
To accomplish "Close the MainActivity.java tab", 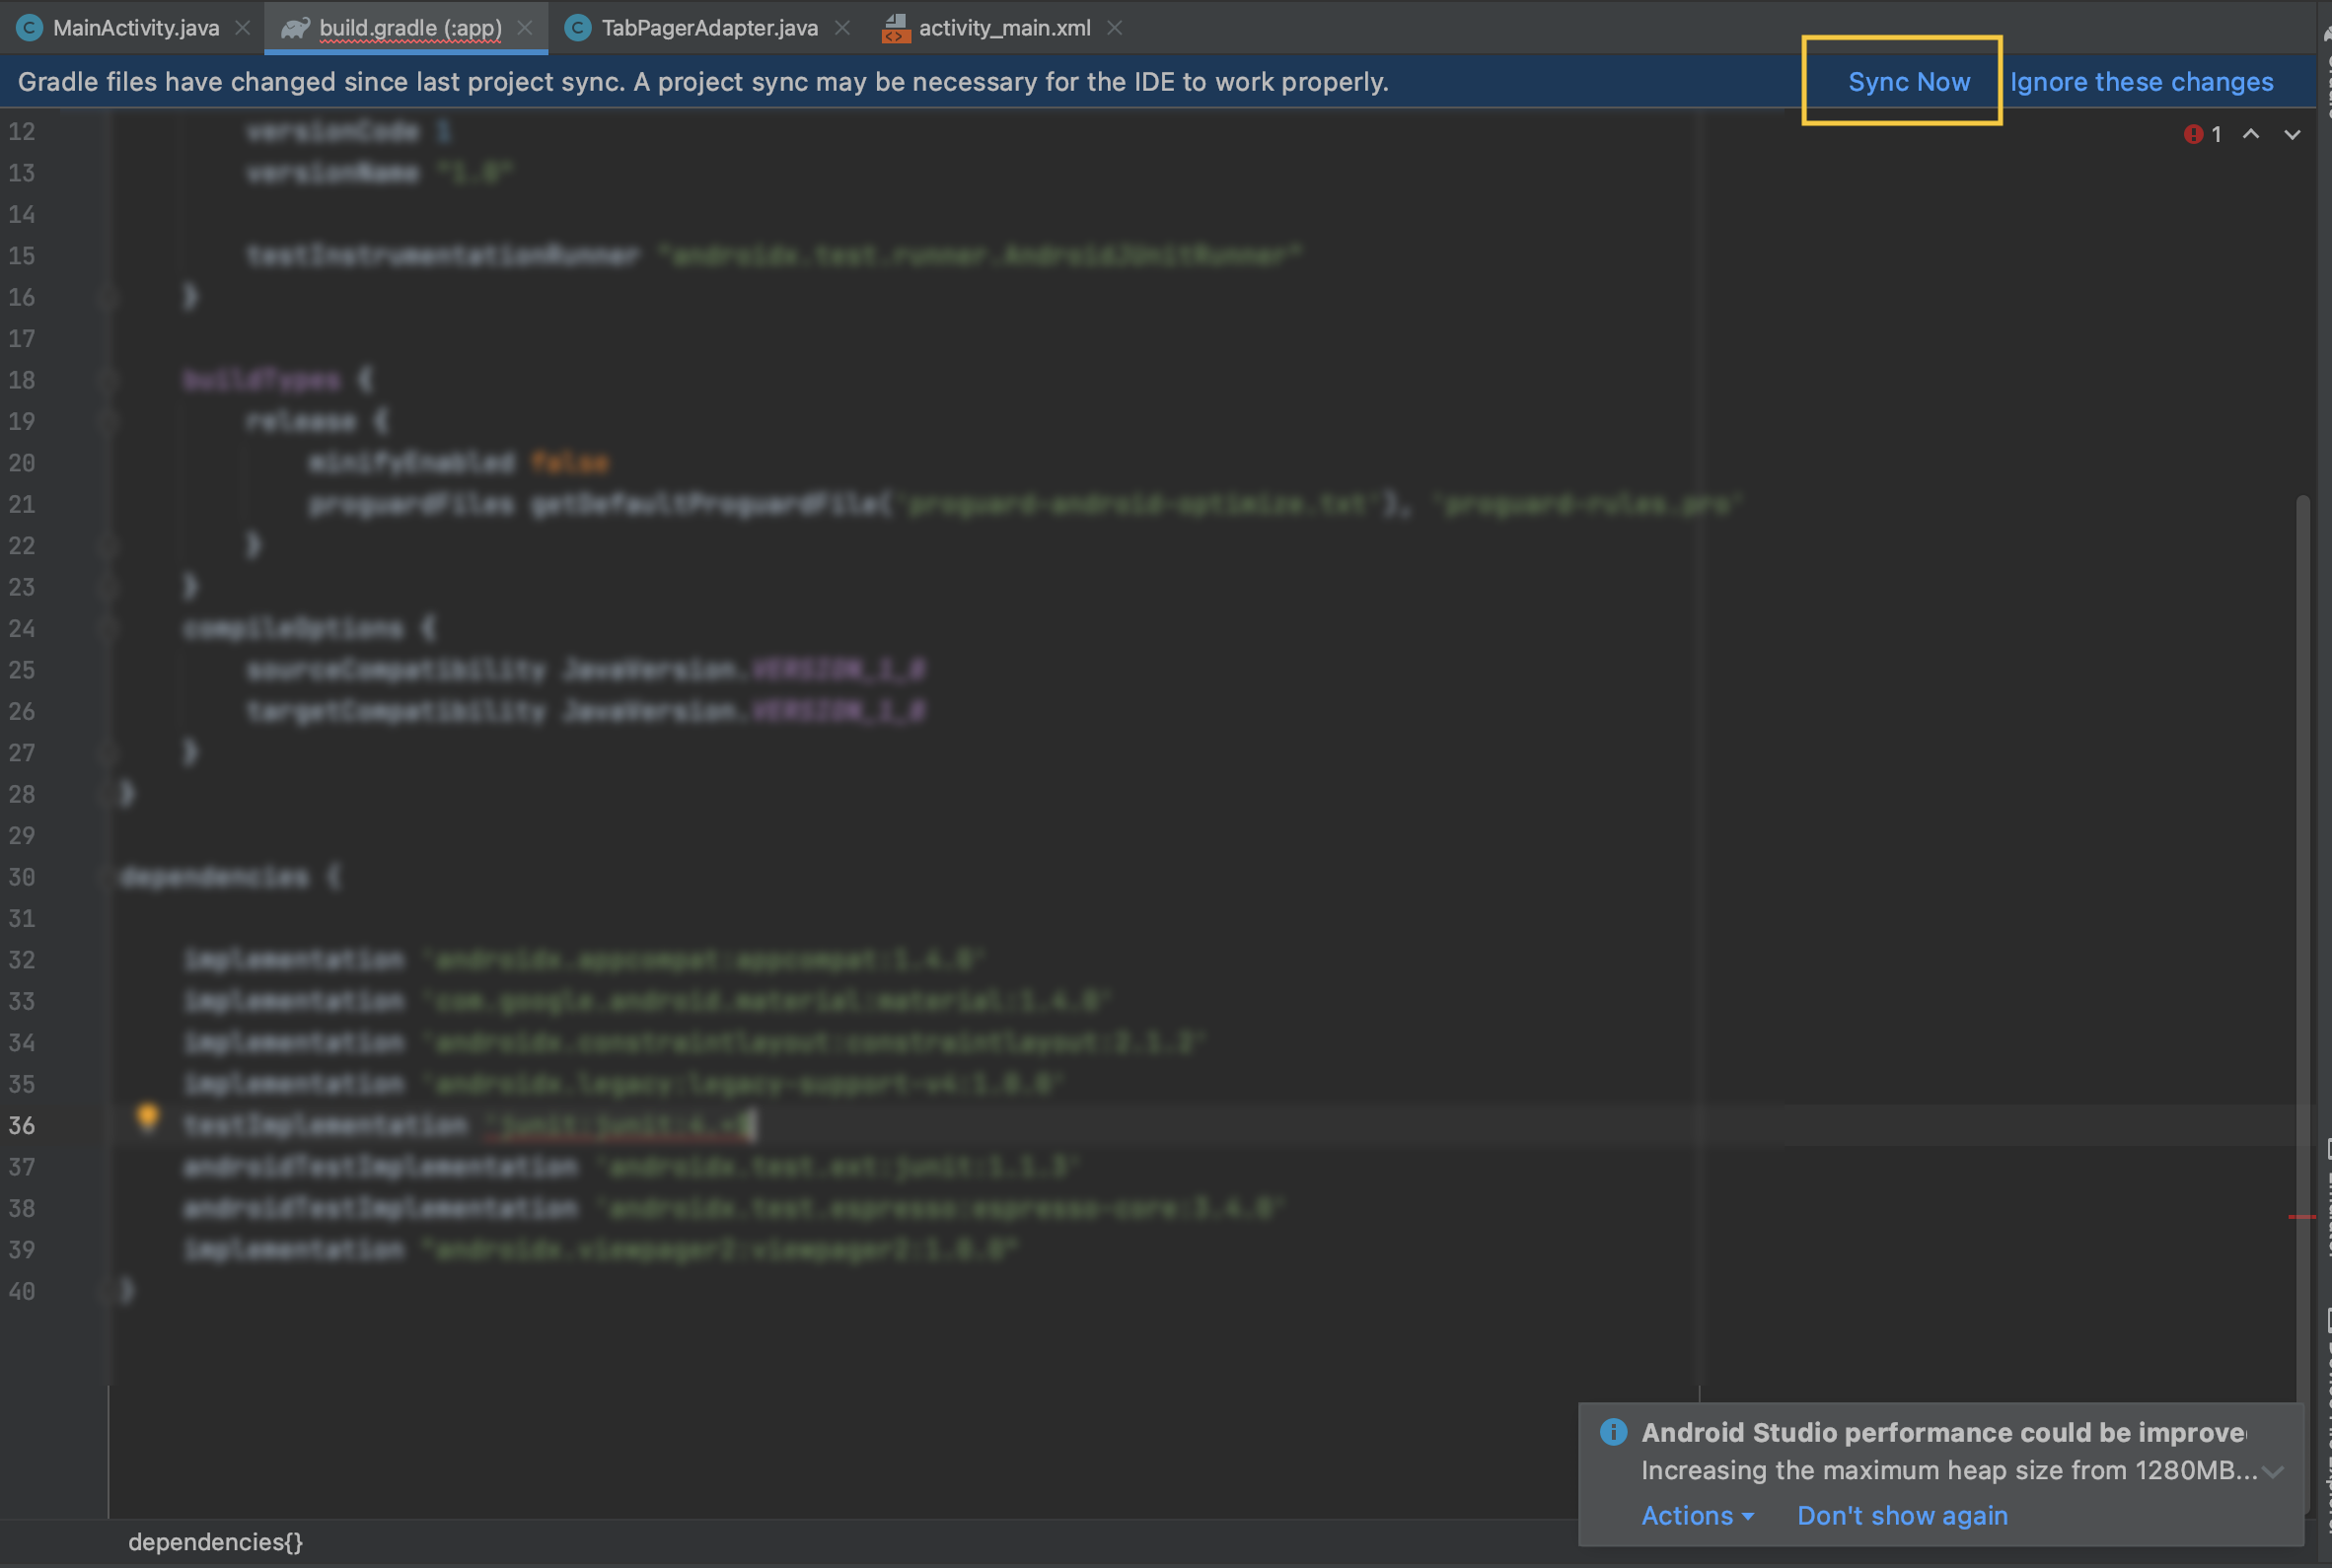I will point(242,28).
